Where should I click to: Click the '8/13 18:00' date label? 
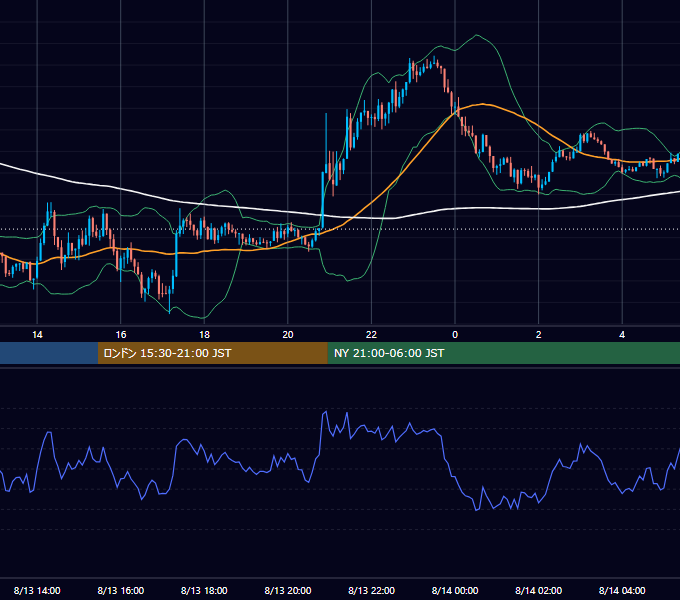pos(204,590)
